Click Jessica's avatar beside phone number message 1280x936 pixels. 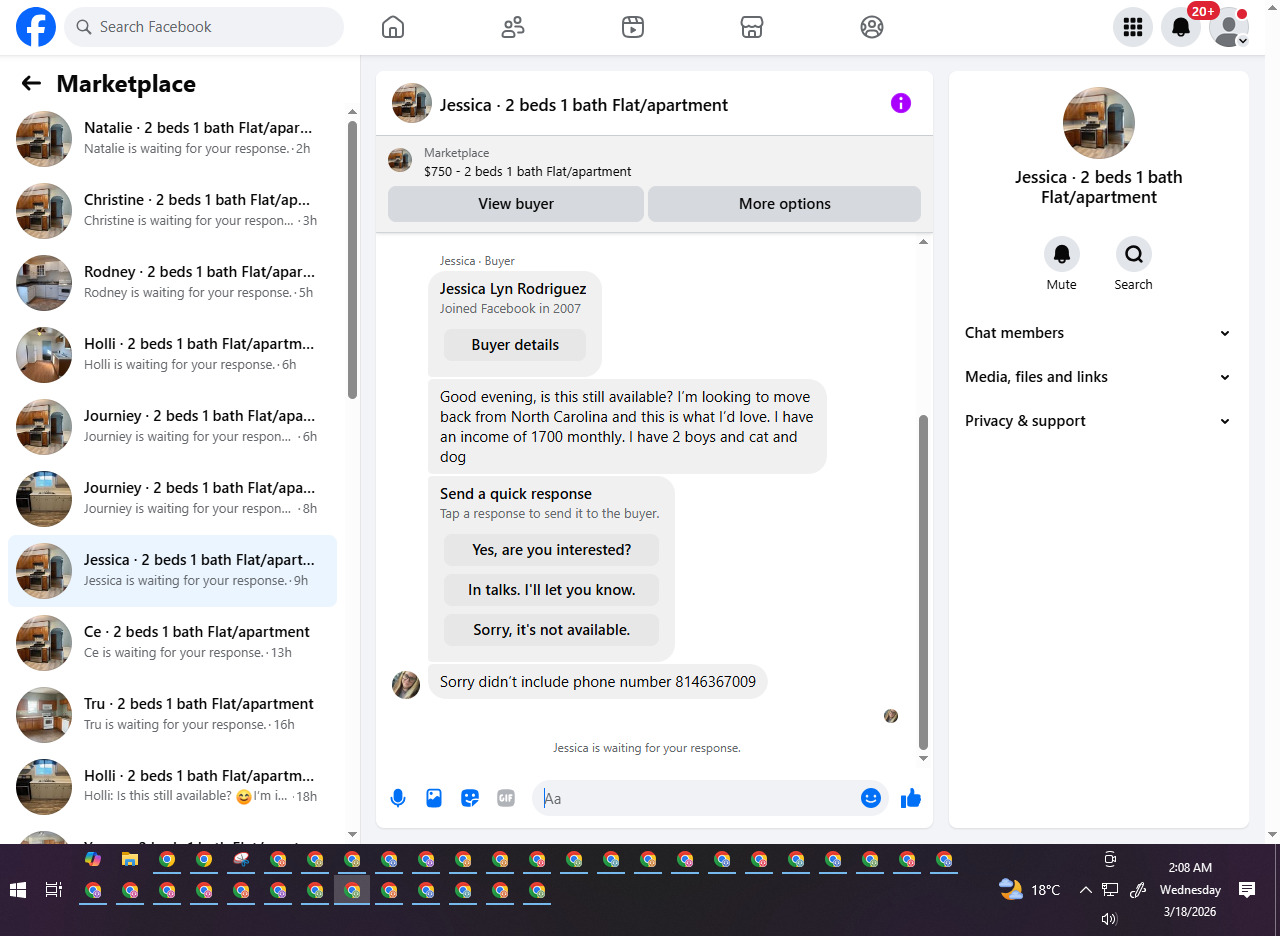pyautogui.click(x=406, y=684)
